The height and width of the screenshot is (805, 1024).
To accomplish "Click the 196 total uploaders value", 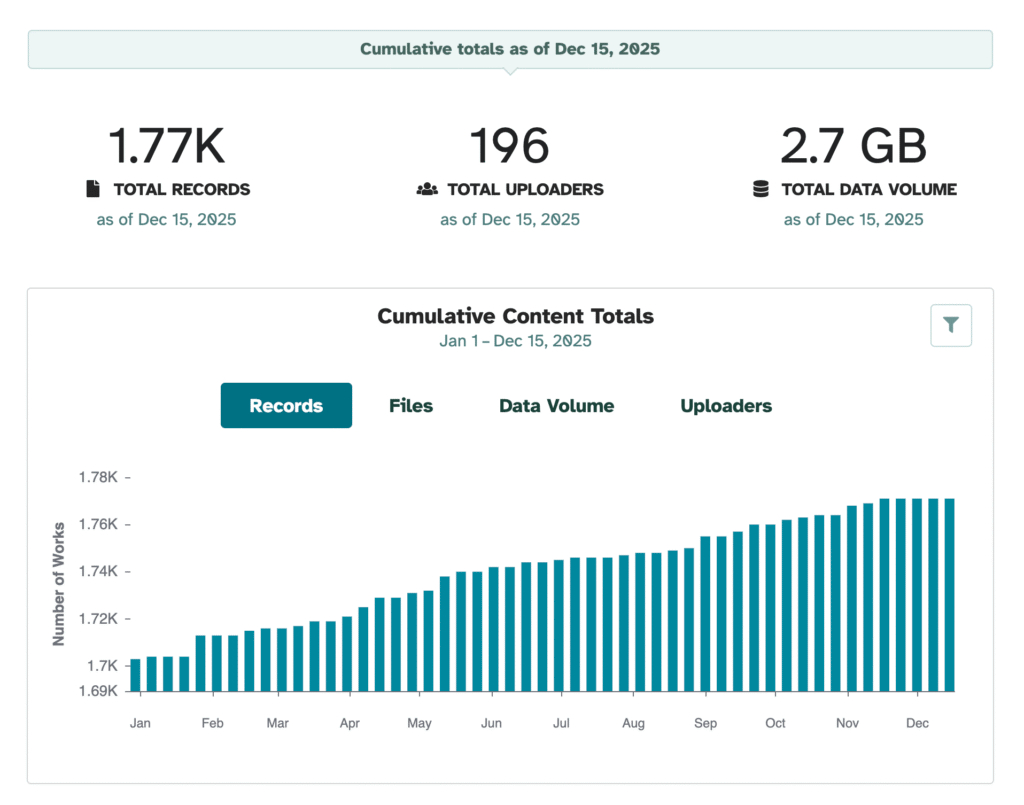I will click(x=509, y=146).
